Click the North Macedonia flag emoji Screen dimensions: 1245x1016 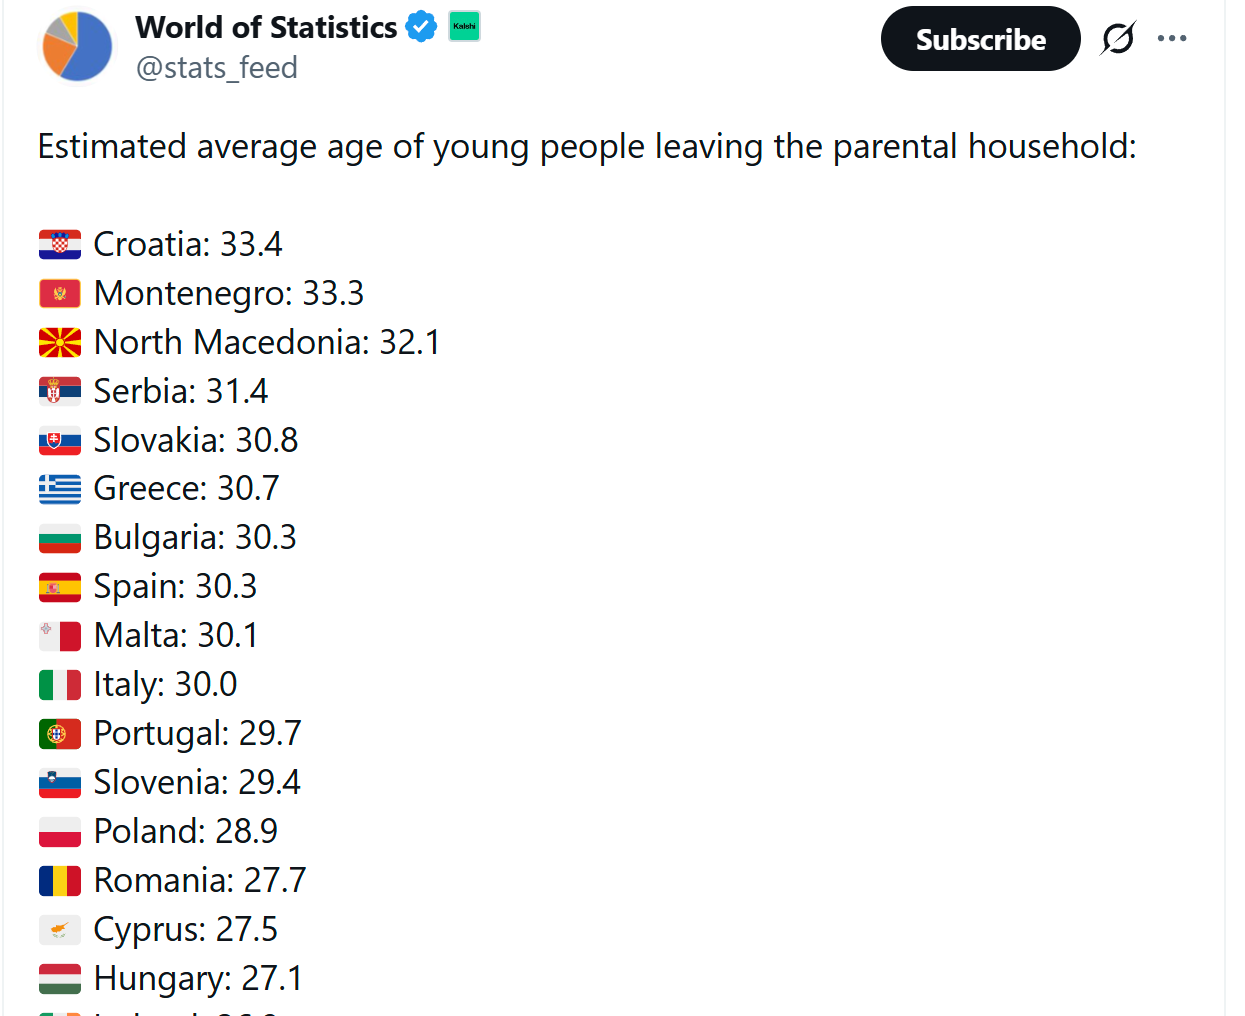click(x=60, y=342)
